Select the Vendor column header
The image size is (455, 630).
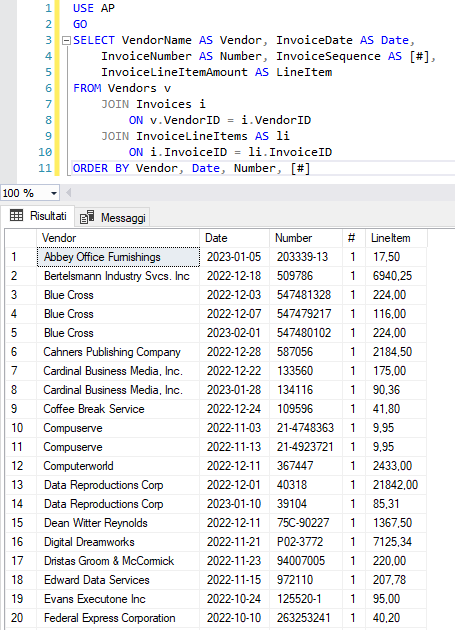point(118,238)
